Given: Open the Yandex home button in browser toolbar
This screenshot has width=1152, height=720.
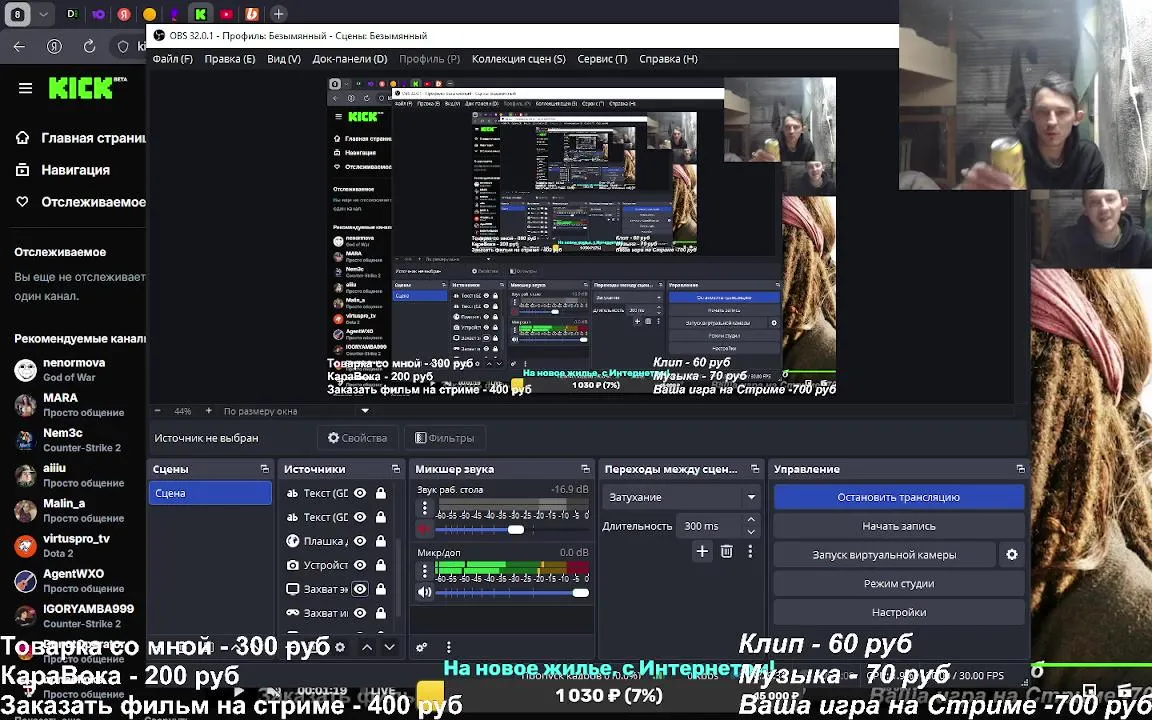Looking at the screenshot, I should pyautogui.click(x=54, y=46).
